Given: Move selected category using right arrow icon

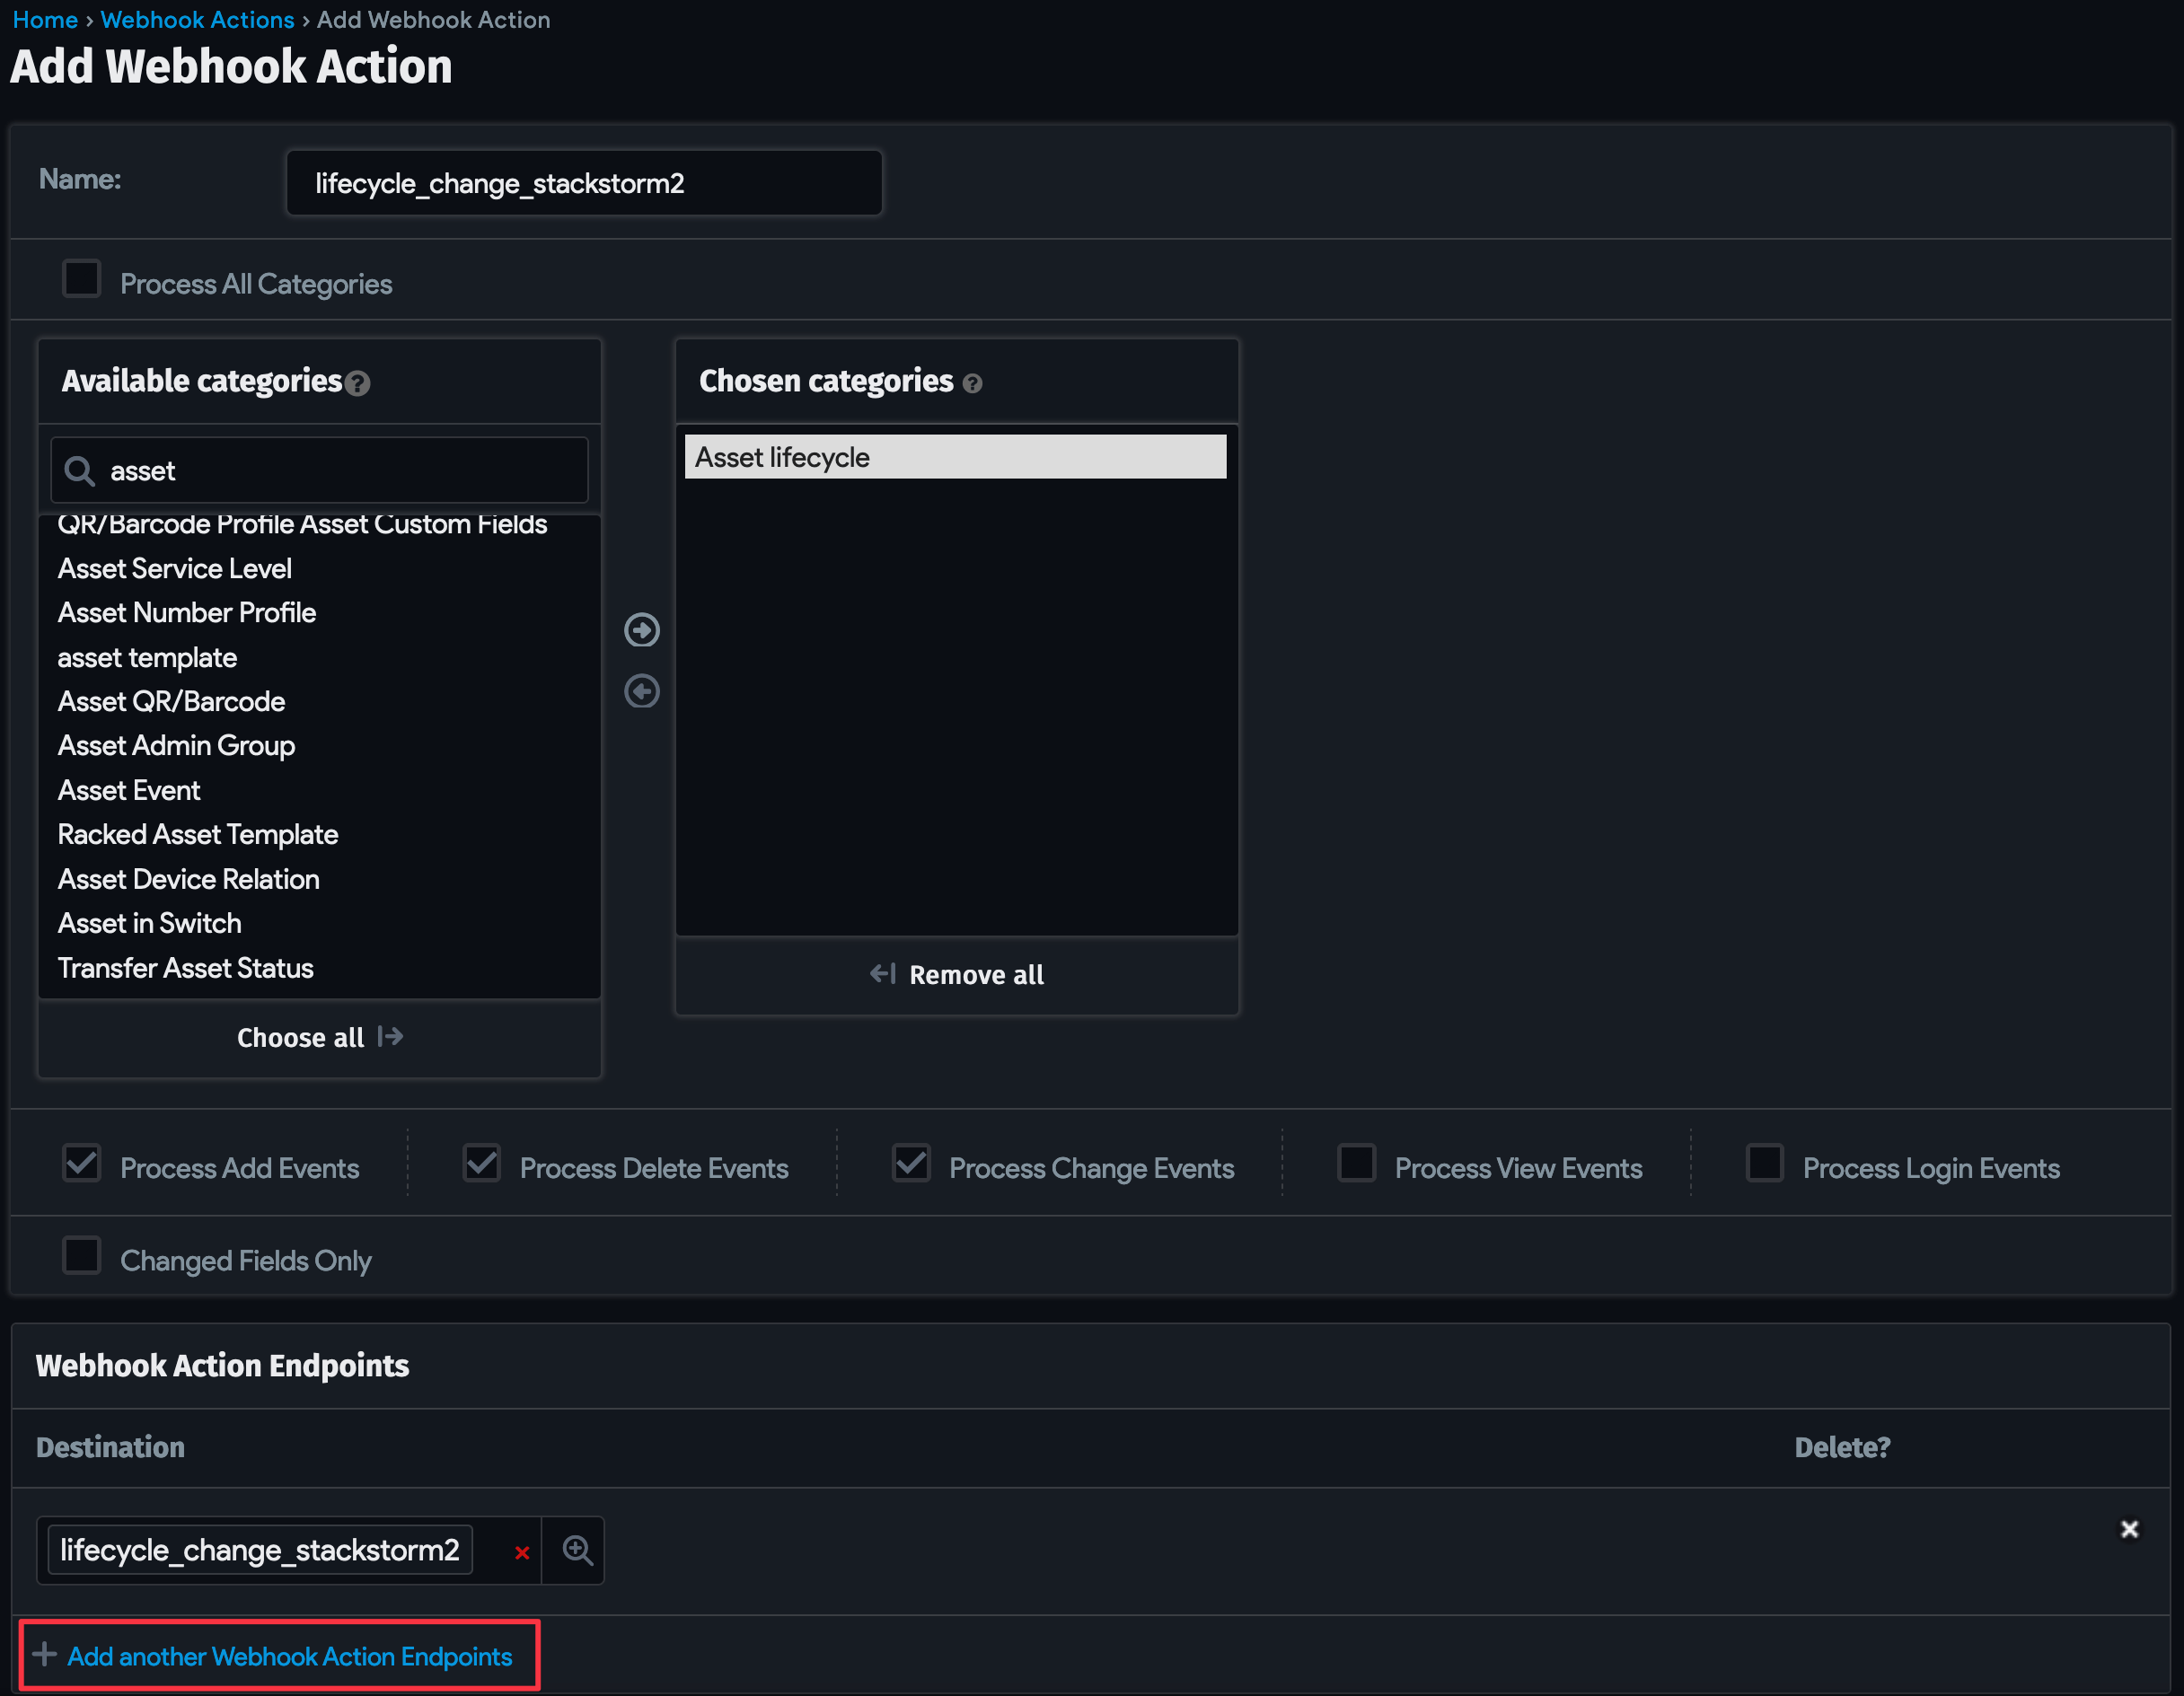Looking at the screenshot, I should pyautogui.click(x=641, y=630).
